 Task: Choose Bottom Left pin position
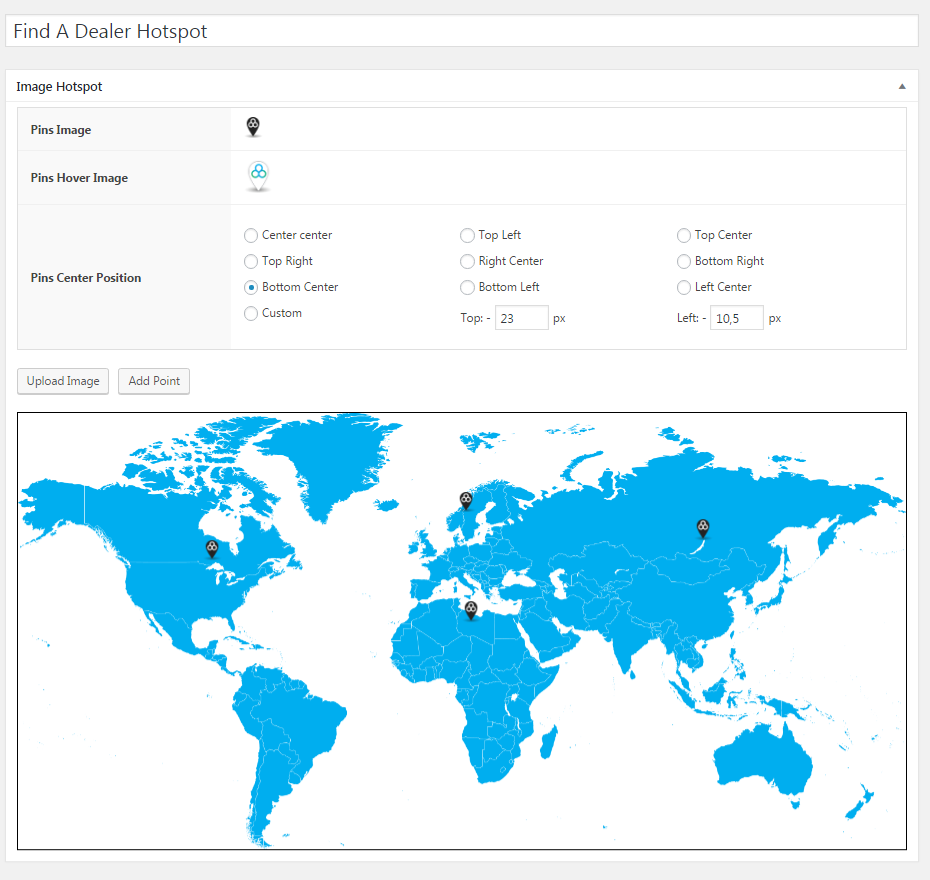[x=467, y=288]
